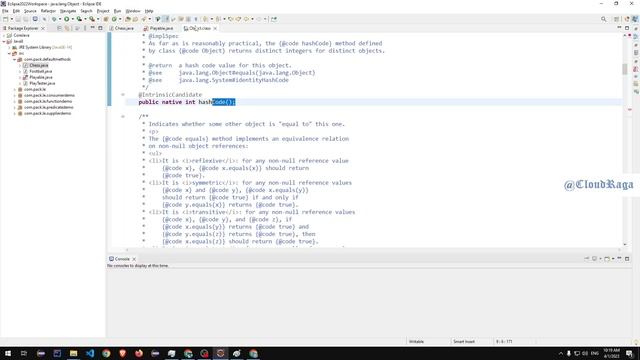This screenshot has width=640, height=360.
Task: Maximize the Console view
Action: coord(627,259)
